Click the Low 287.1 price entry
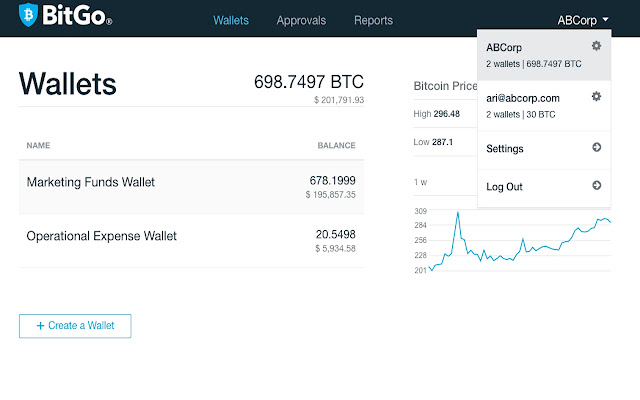Screen dimensions: 640x400 click(433, 142)
